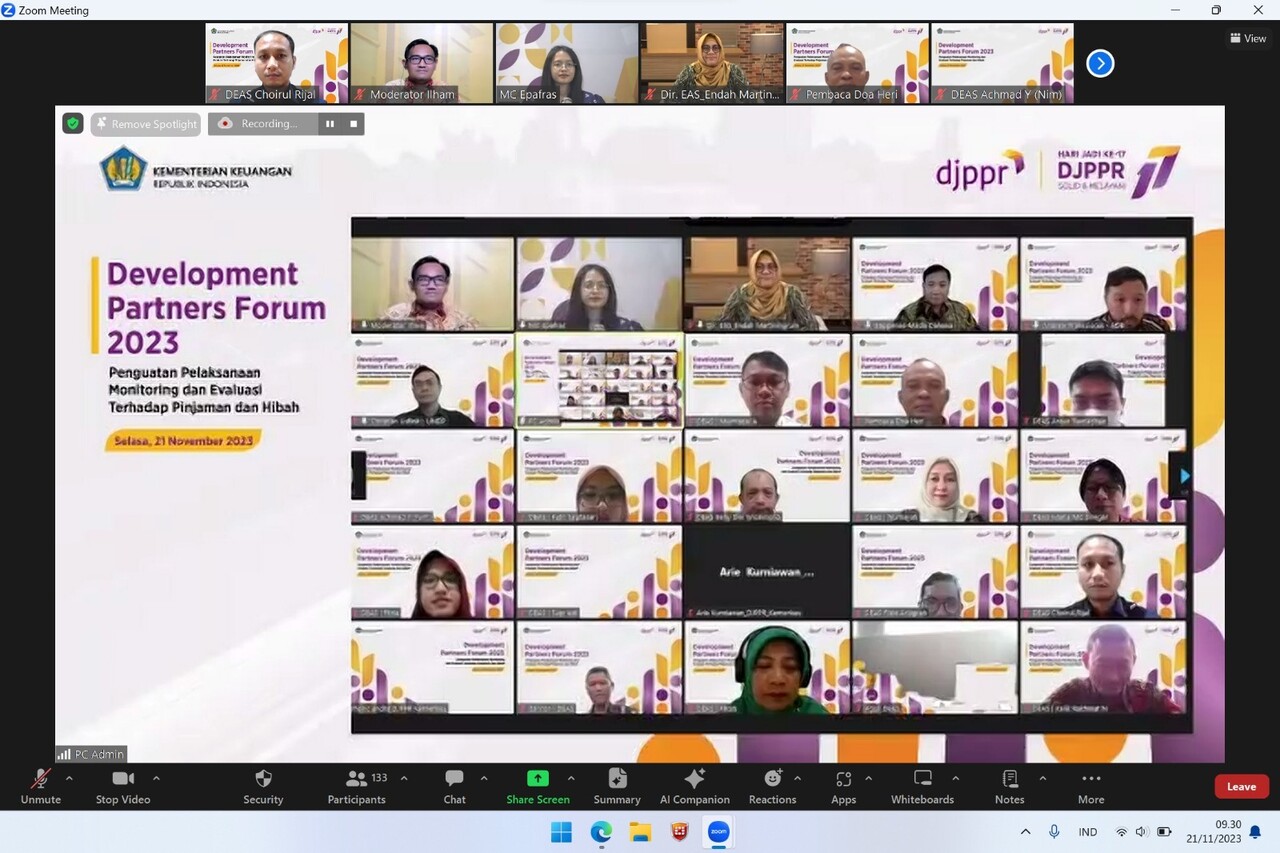Click the Remove Spotlight button
The image size is (1280, 853).
[x=145, y=124]
